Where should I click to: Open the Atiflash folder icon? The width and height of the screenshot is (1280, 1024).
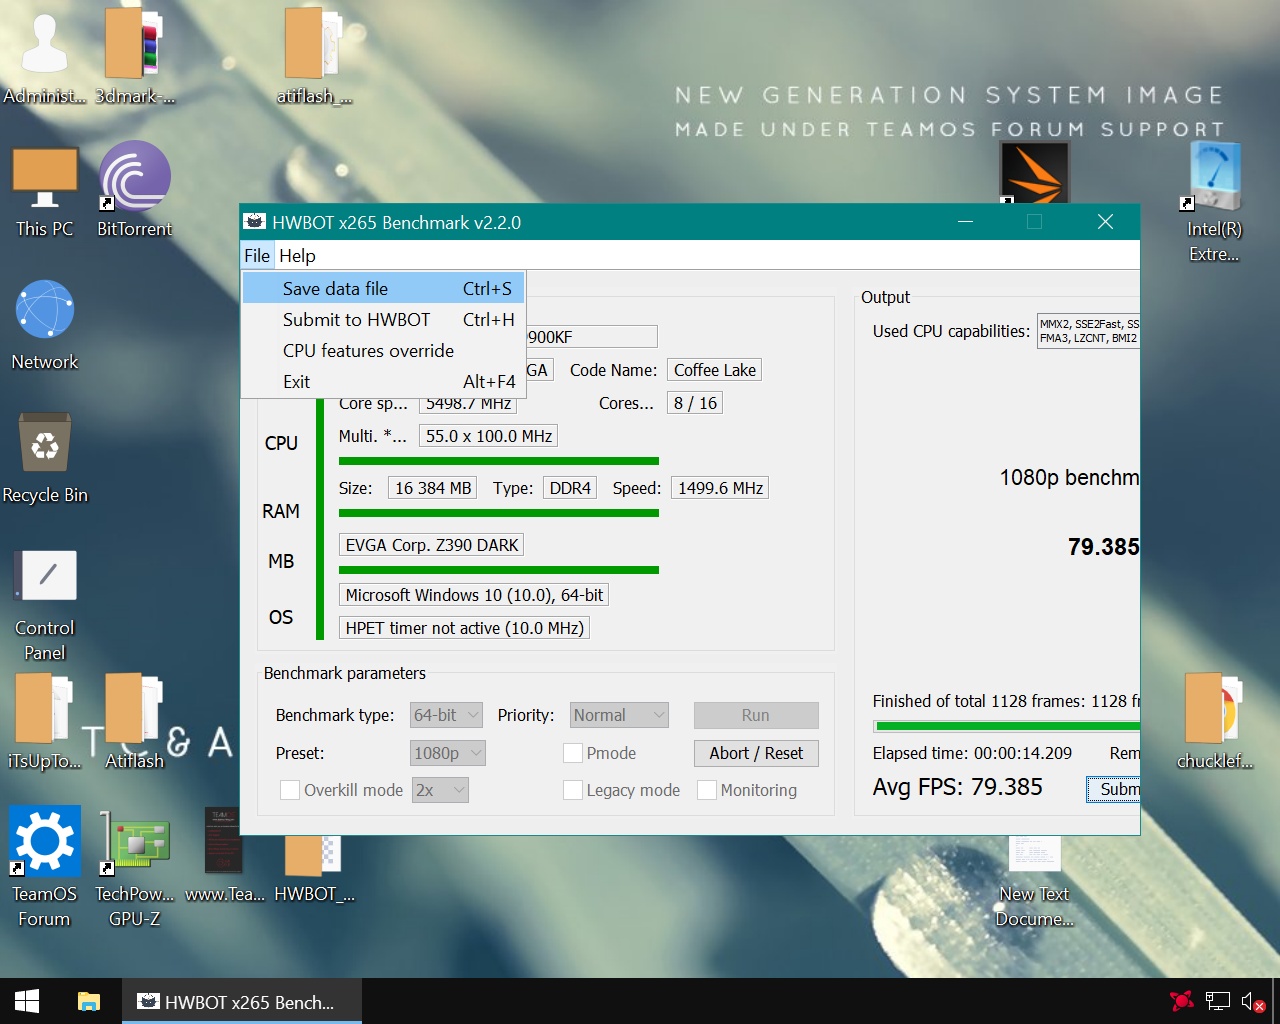click(134, 720)
